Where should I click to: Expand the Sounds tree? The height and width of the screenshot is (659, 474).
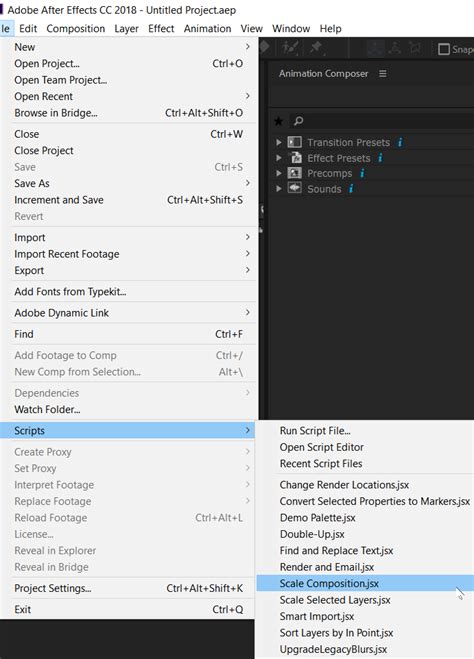click(x=278, y=189)
